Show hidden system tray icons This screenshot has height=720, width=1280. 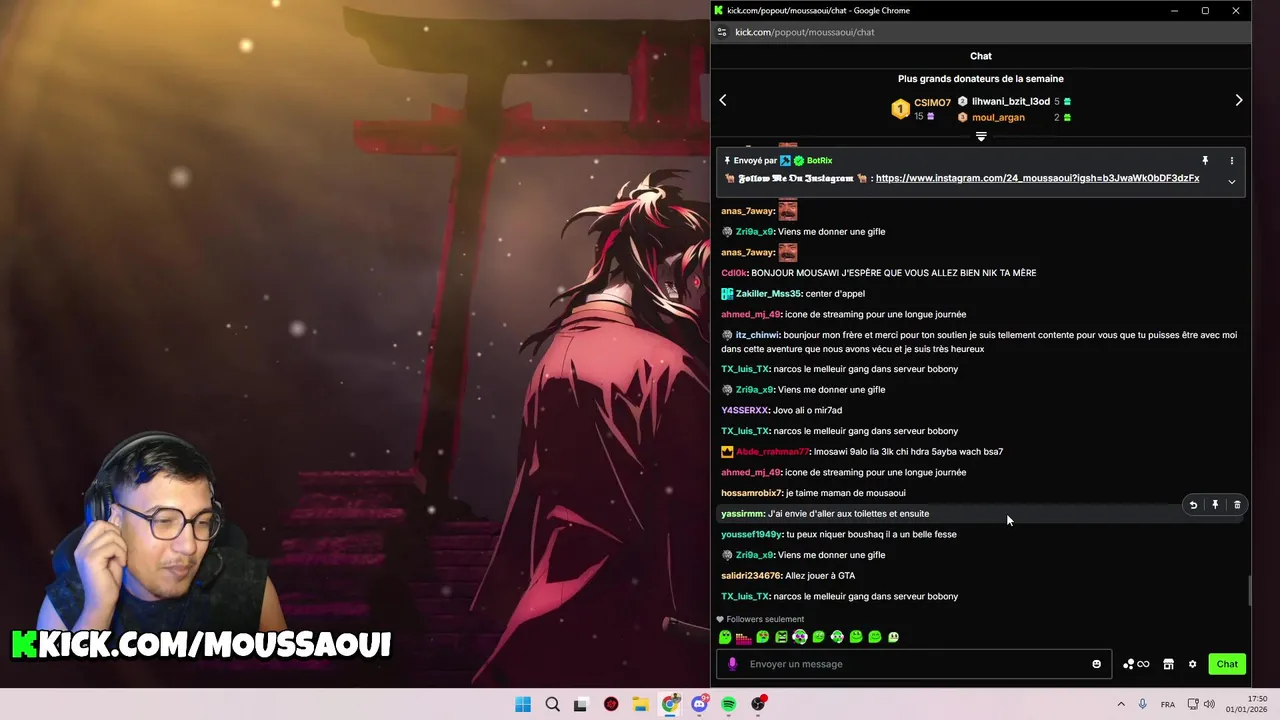[x=1121, y=704]
